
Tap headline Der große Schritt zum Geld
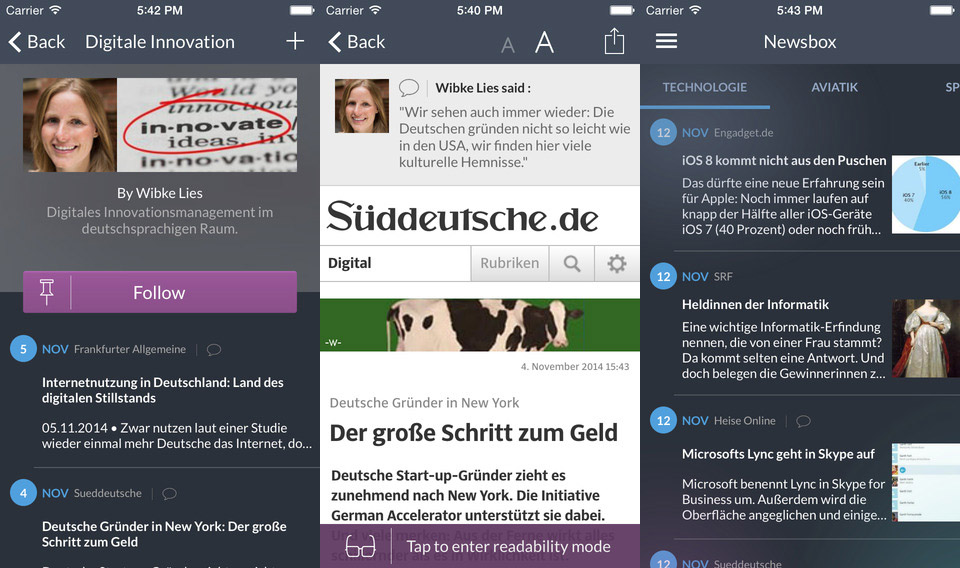[x=474, y=433]
